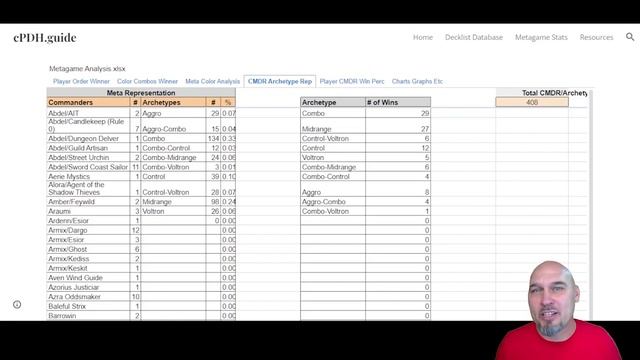Switch to Player Order Winner tab
640x360 pixels.
tap(81, 81)
